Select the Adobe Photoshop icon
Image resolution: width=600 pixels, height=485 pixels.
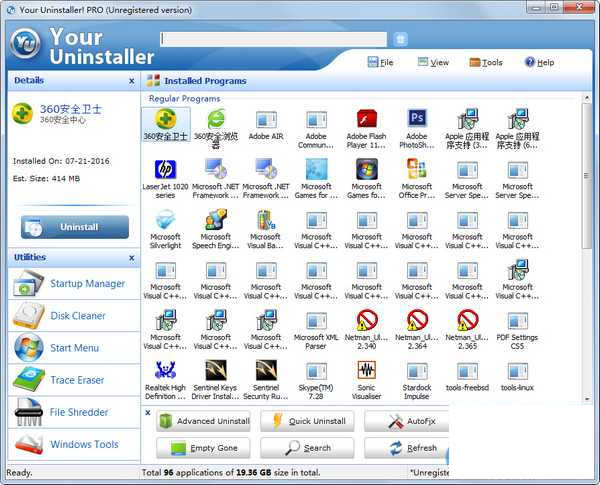[417, 119]
